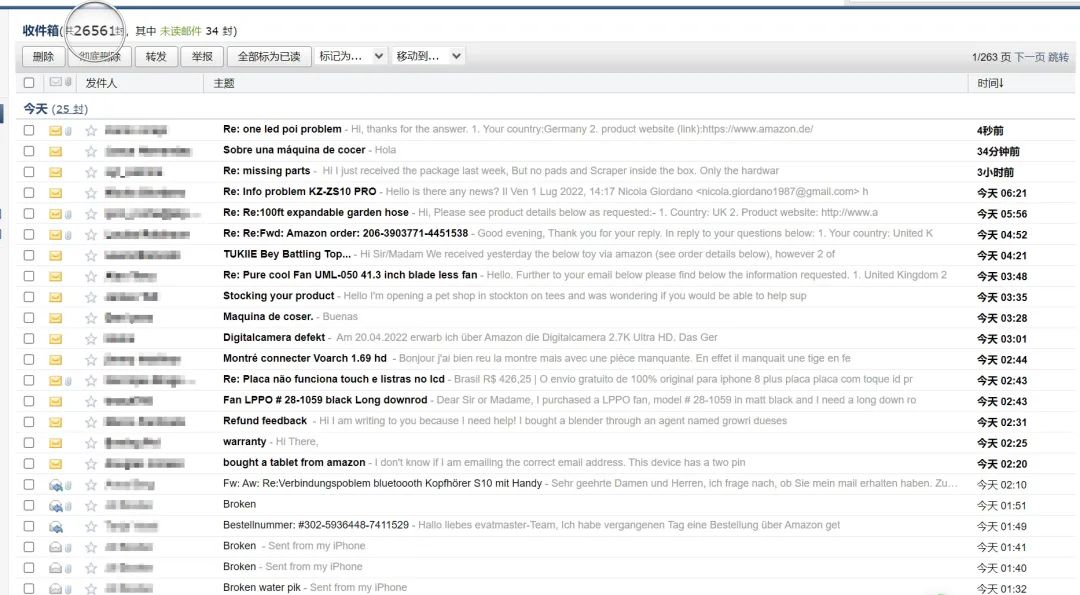Click the 转发 forward button
Screen dimensions: 1080x595
[x=156, y=56]
